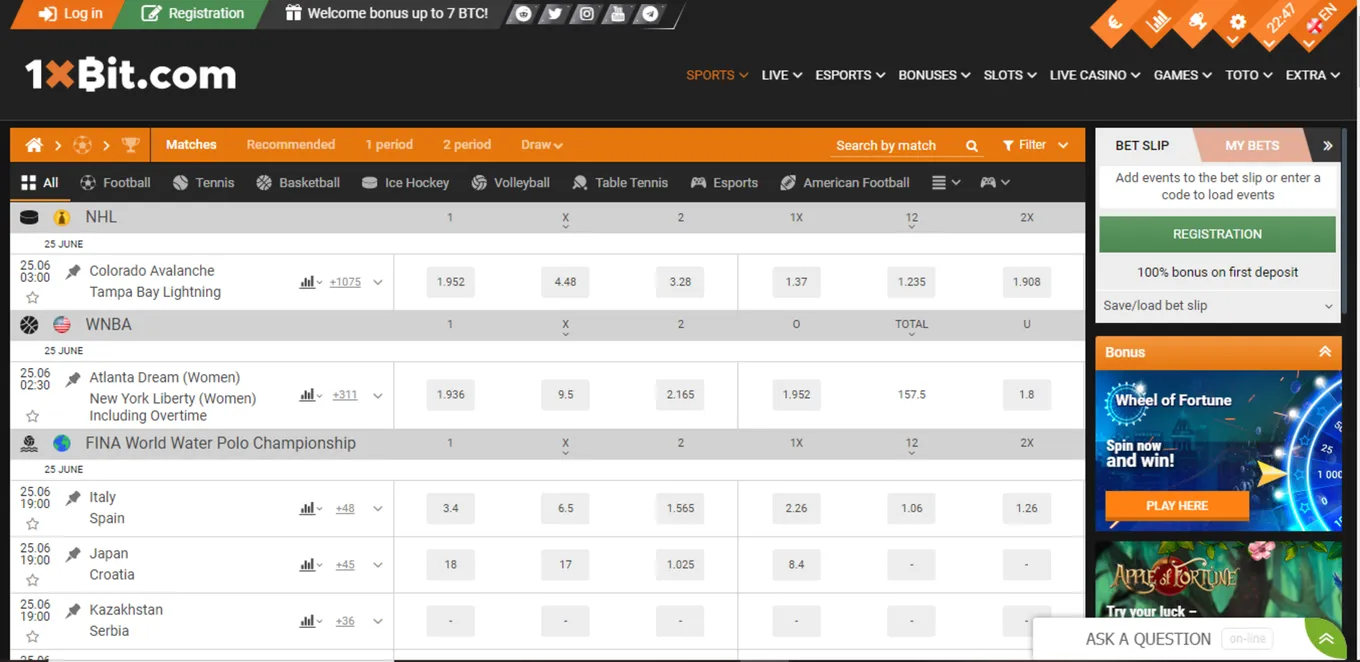Expand Save/load bet slip
1360x662 pixels.
pos(1218,306)
